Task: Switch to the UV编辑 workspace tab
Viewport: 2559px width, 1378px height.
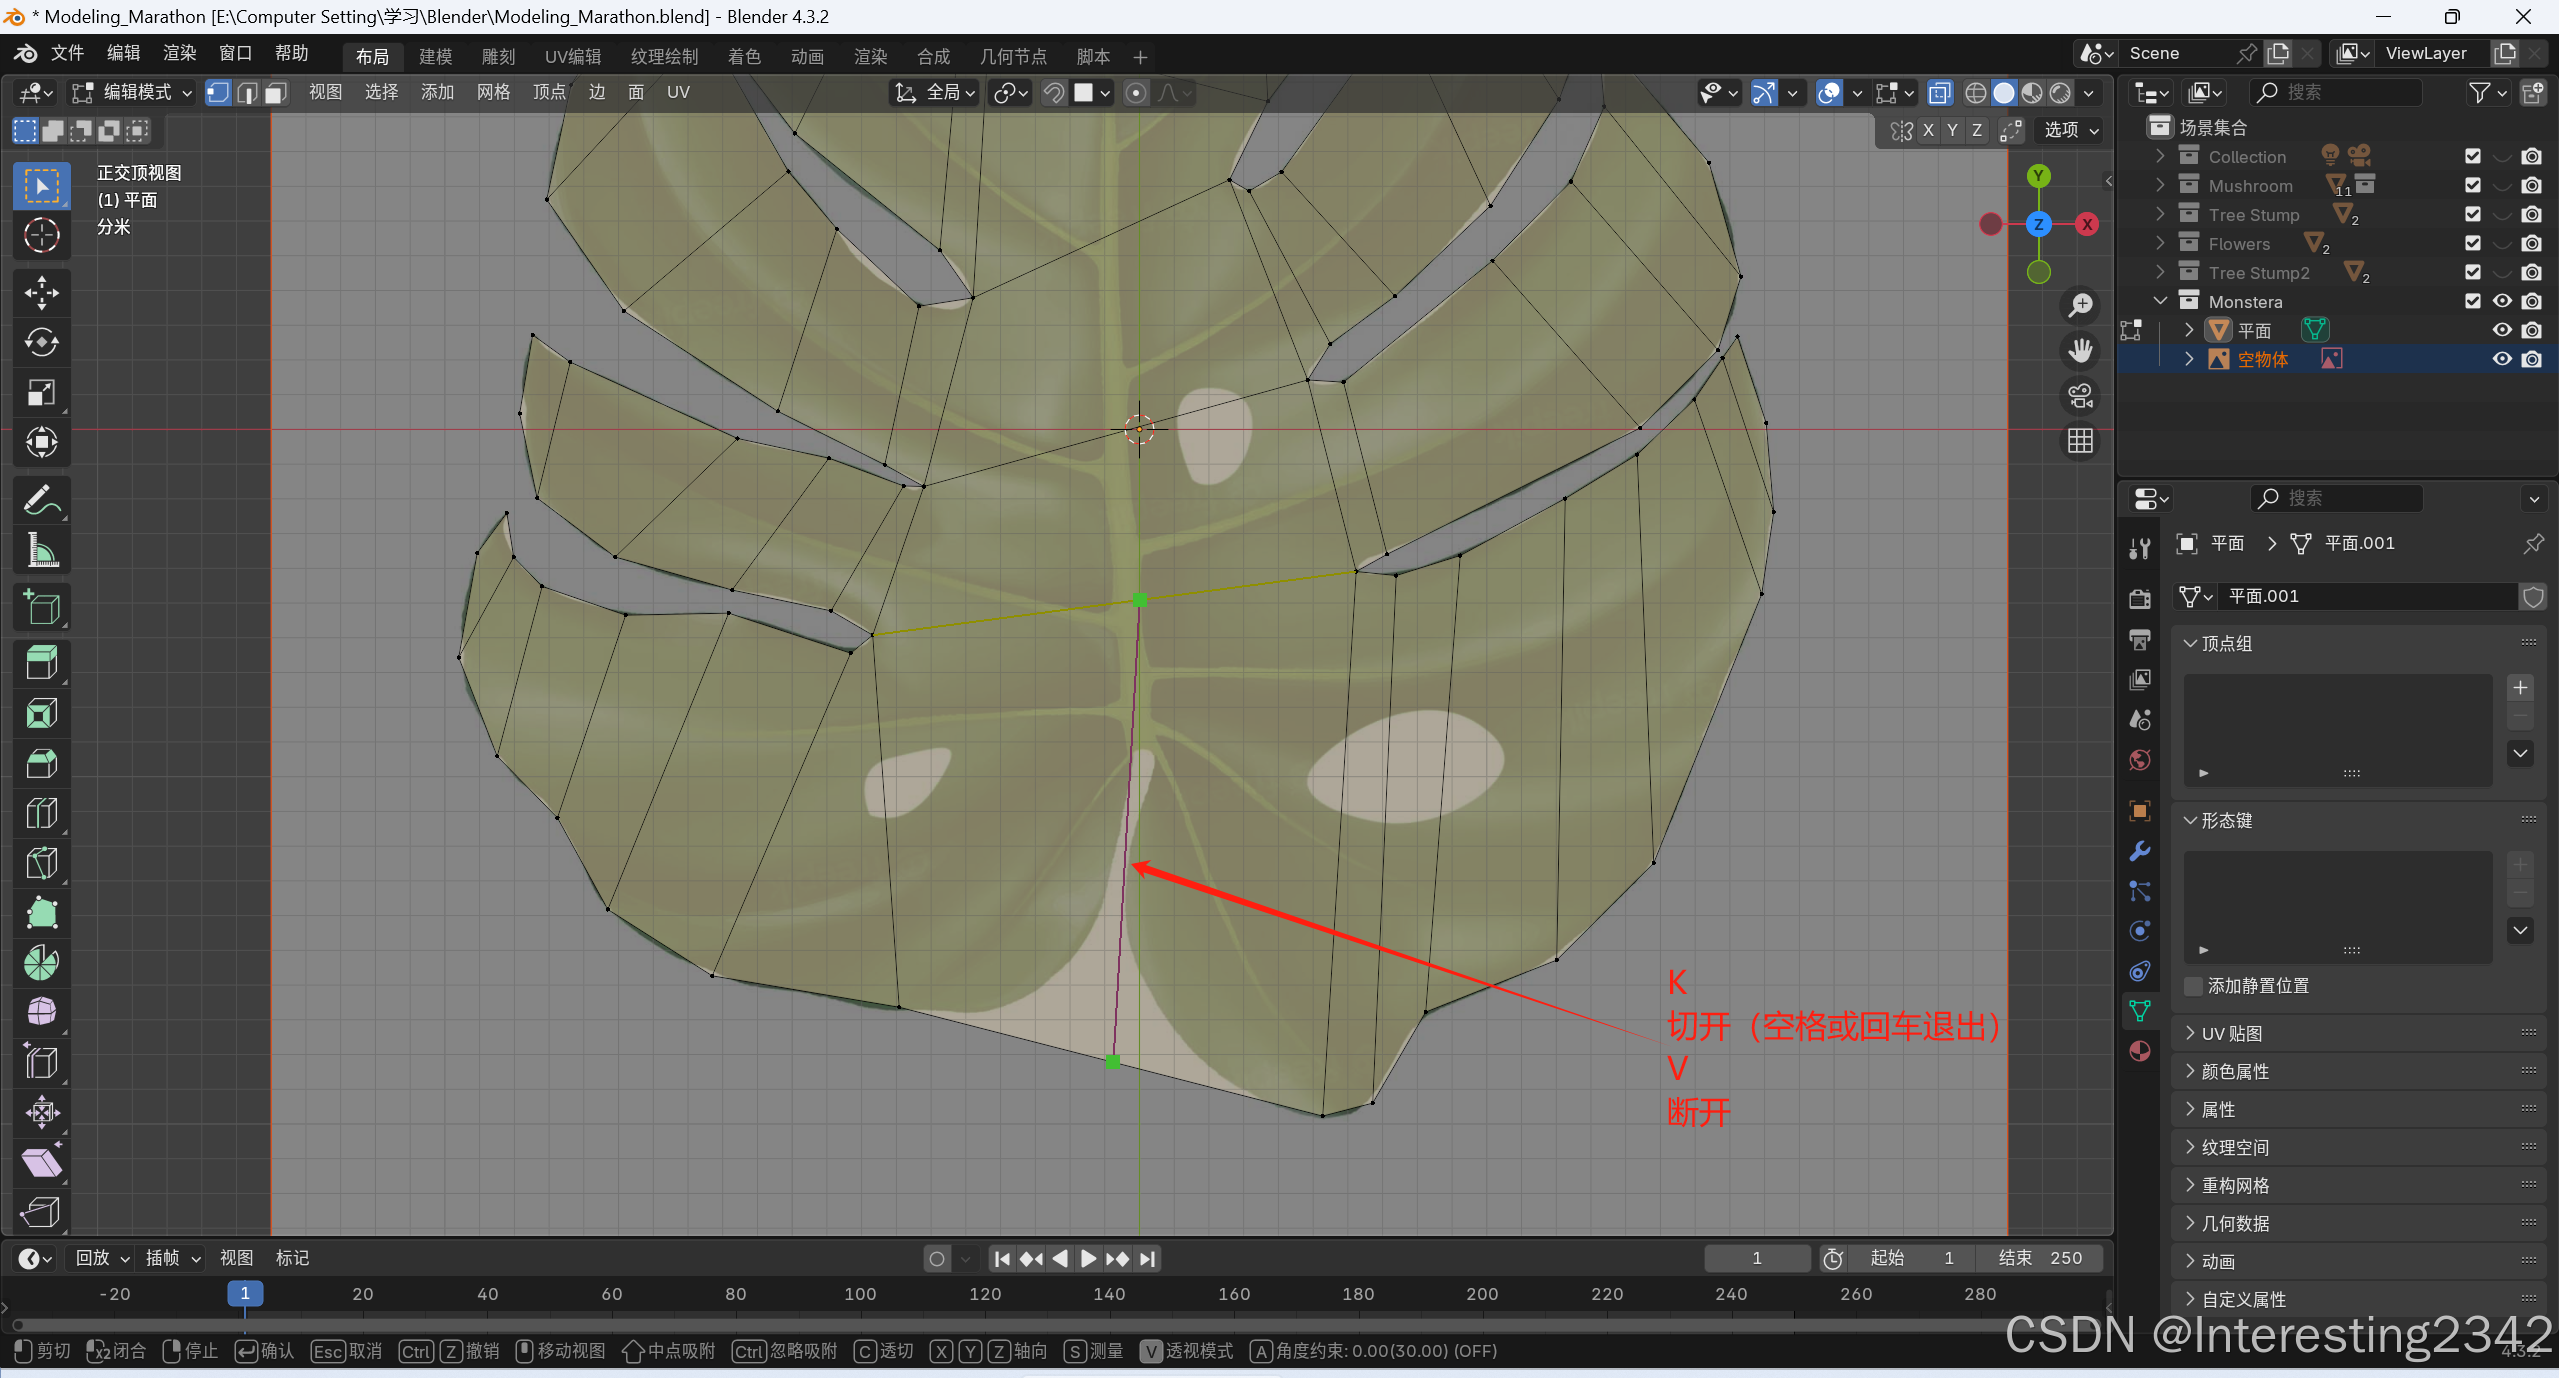Action: pyautogui.click(x=572, y=57)
